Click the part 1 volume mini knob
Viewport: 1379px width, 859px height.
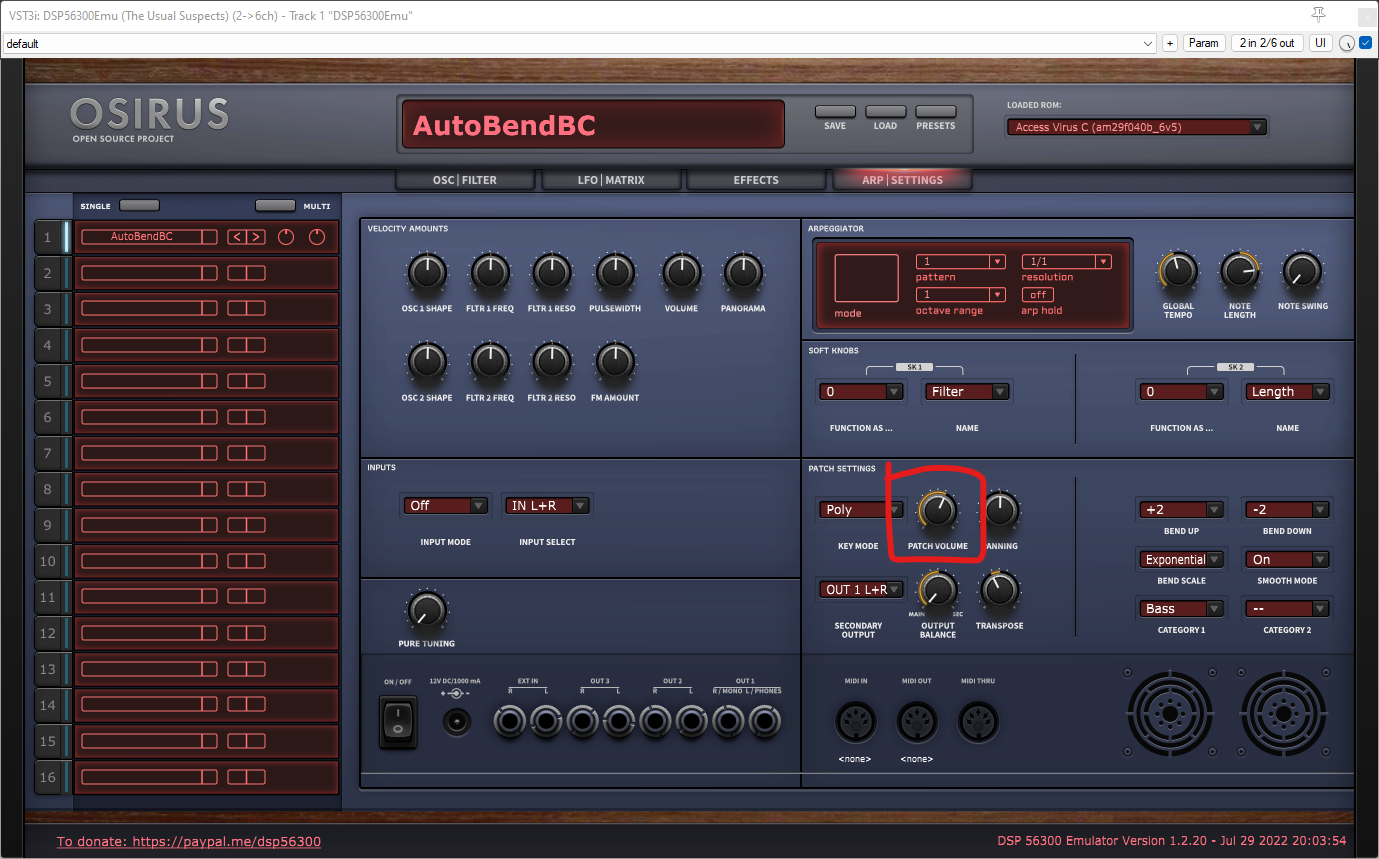click(286, 237)
